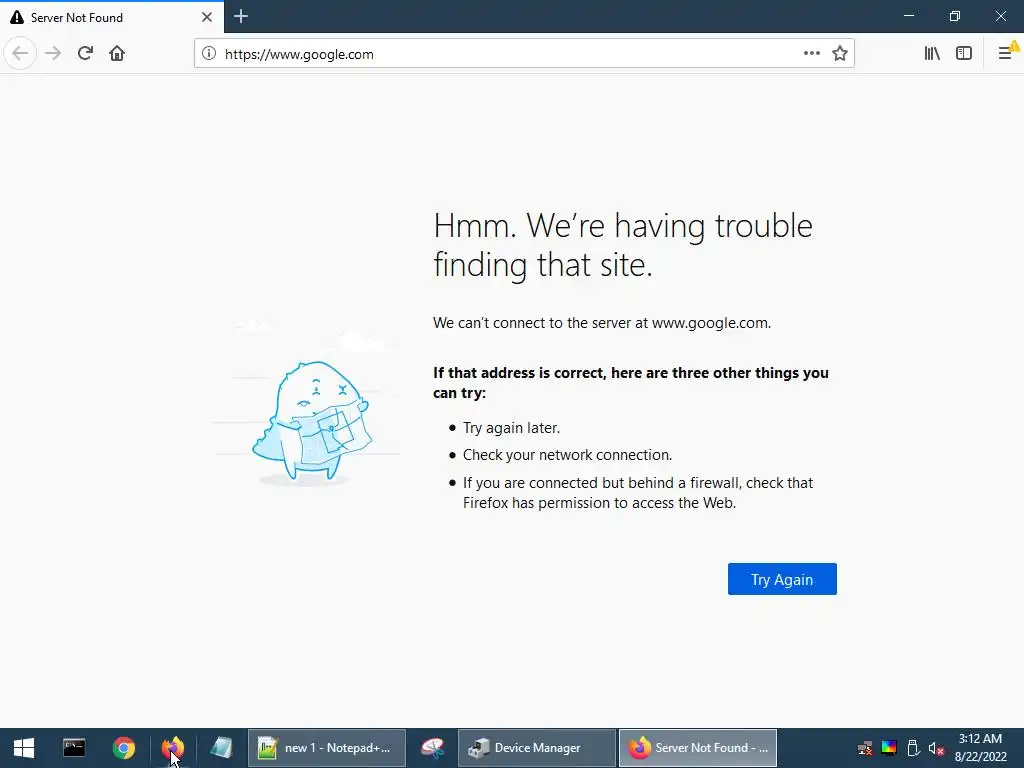Open Firefox hamburger menu
The width and height of the screenshot is (1024, 768).
click(1006, 54)
